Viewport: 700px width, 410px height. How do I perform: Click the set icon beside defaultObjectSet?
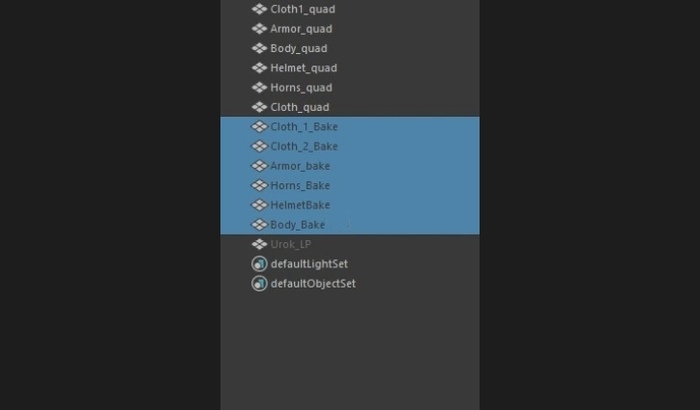(259, 284)
